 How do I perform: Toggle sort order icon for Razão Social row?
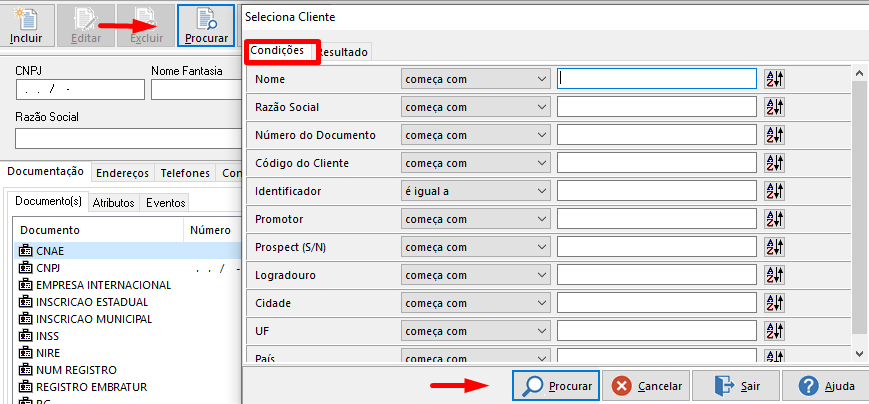774,107
